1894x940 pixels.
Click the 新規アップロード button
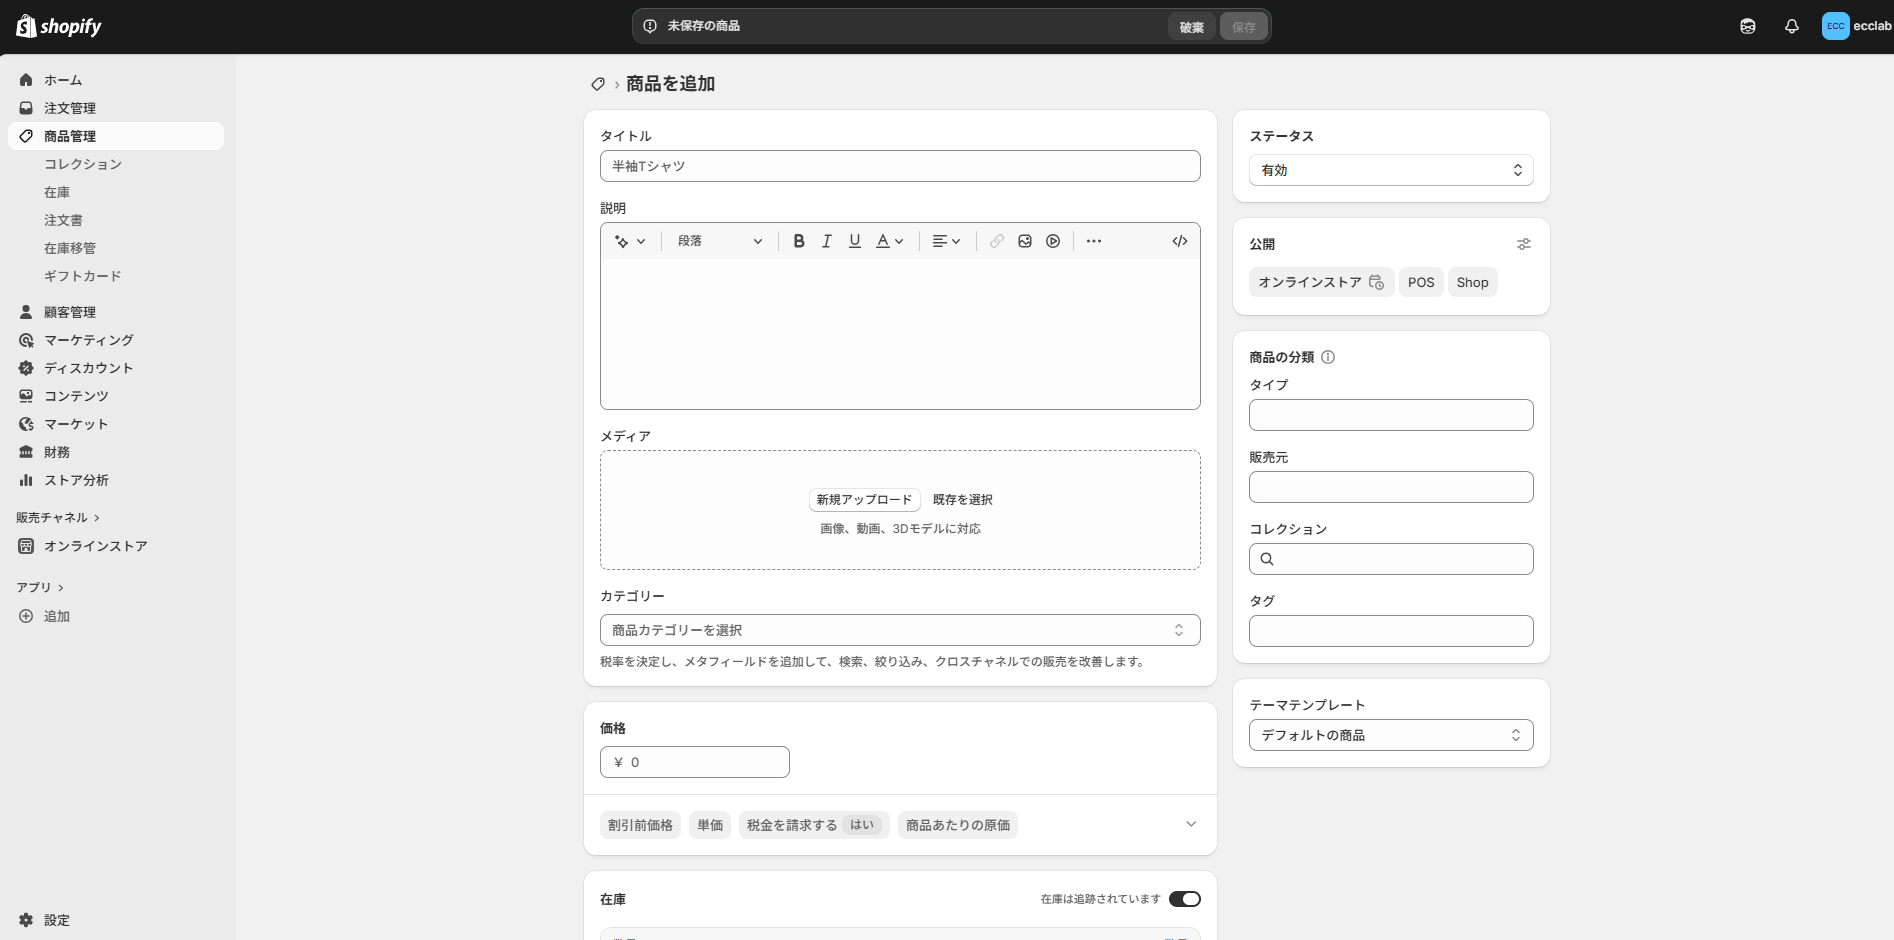(x=864, y=500)
